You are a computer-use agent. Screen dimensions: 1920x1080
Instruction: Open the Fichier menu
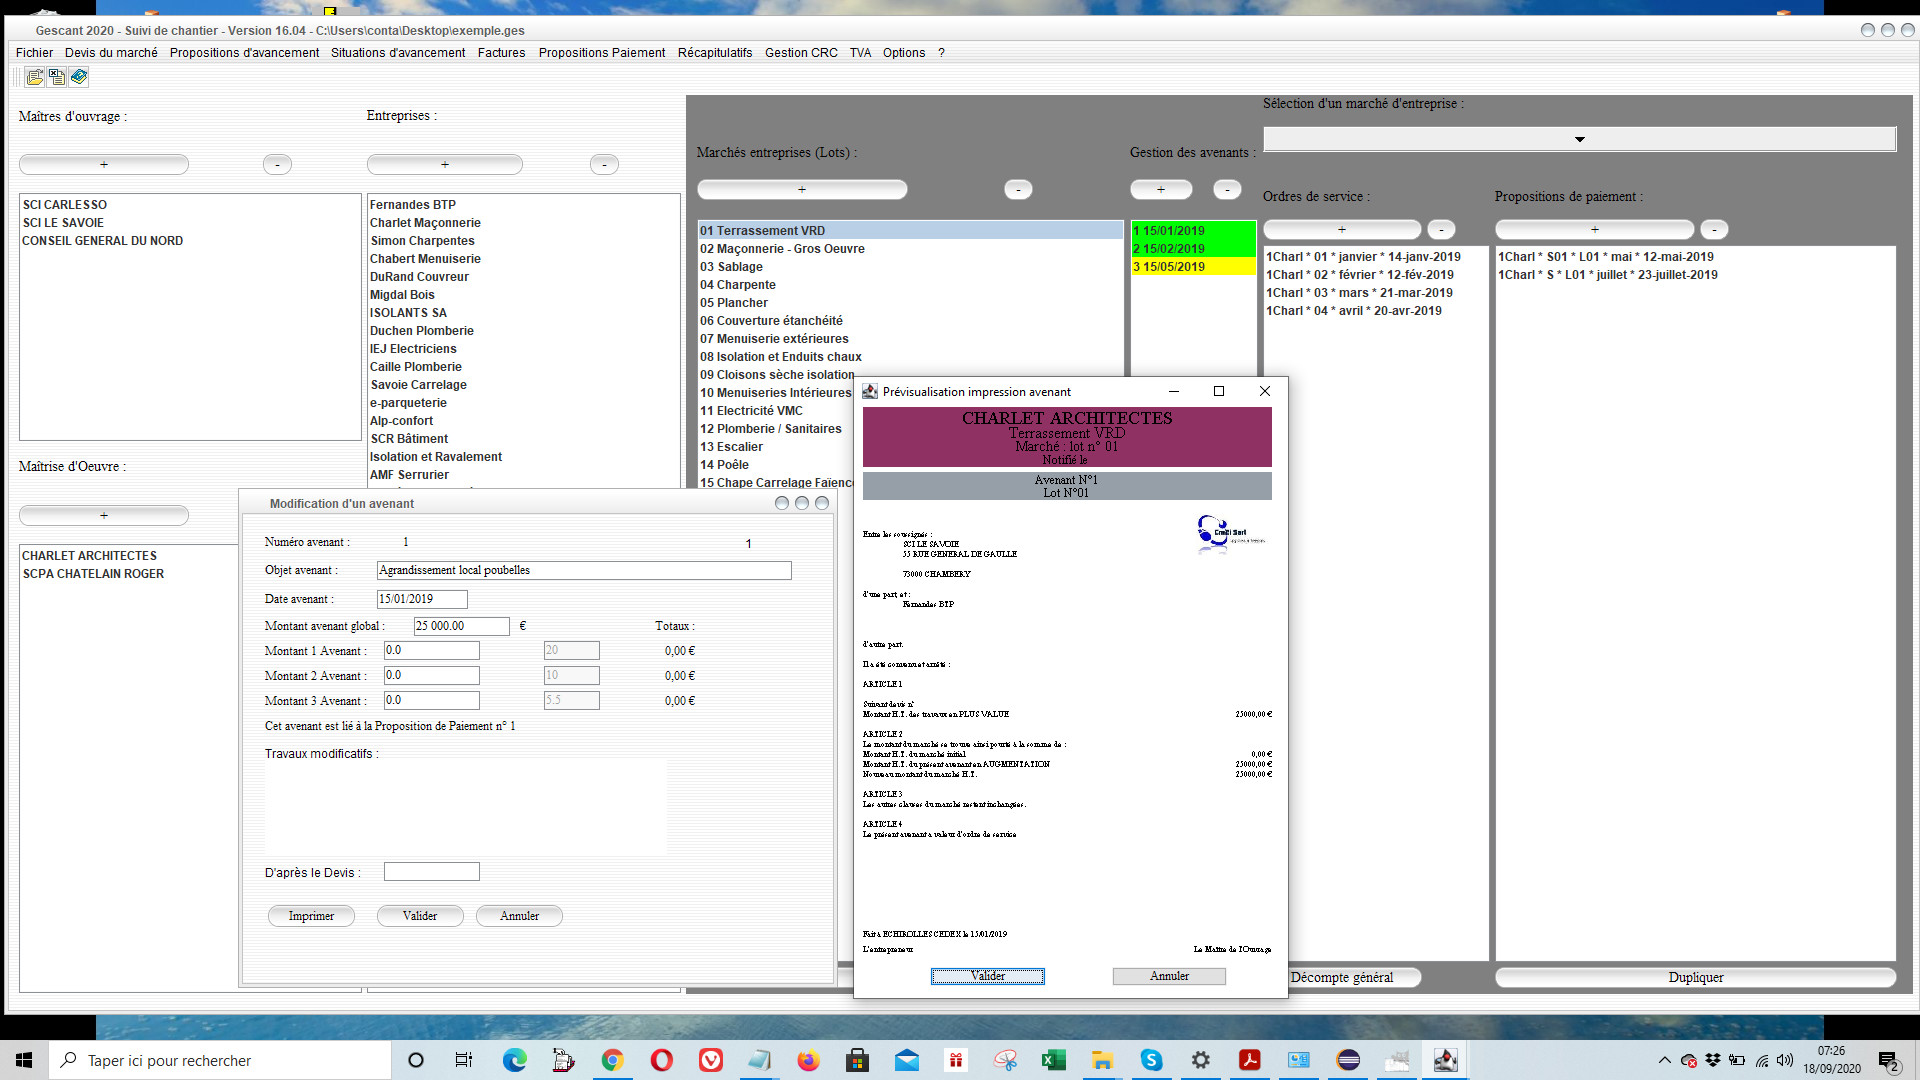click(x=34, y=53)
